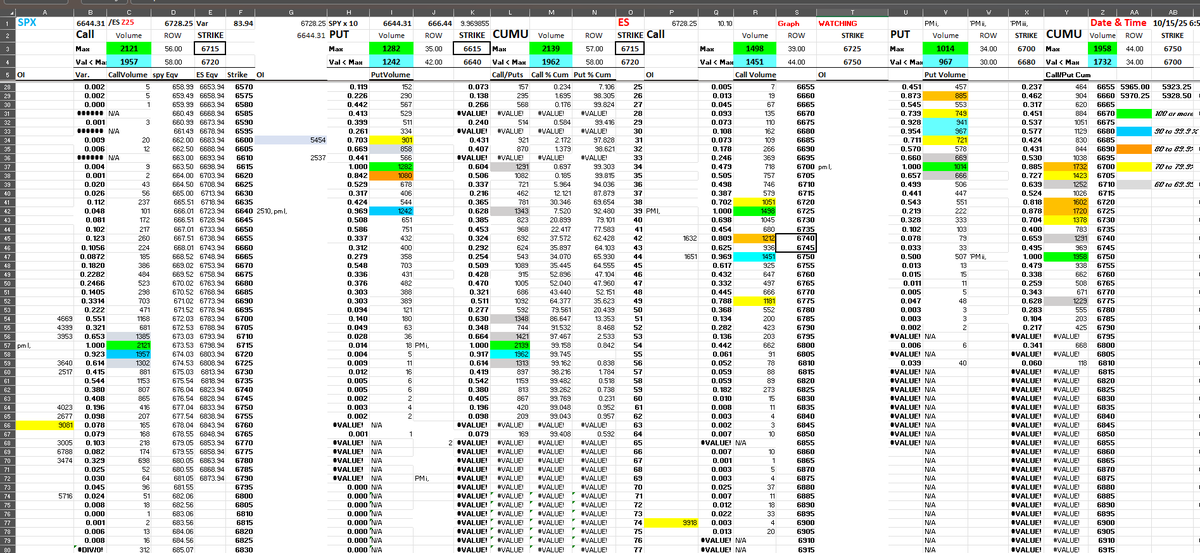Click the yellow 749 put volume cell
1200x553 pixels.
(x=946, y=113)
